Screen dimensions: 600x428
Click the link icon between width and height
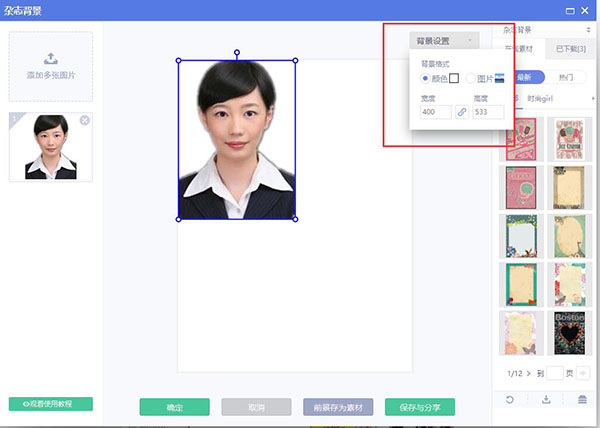click(462, 112)
